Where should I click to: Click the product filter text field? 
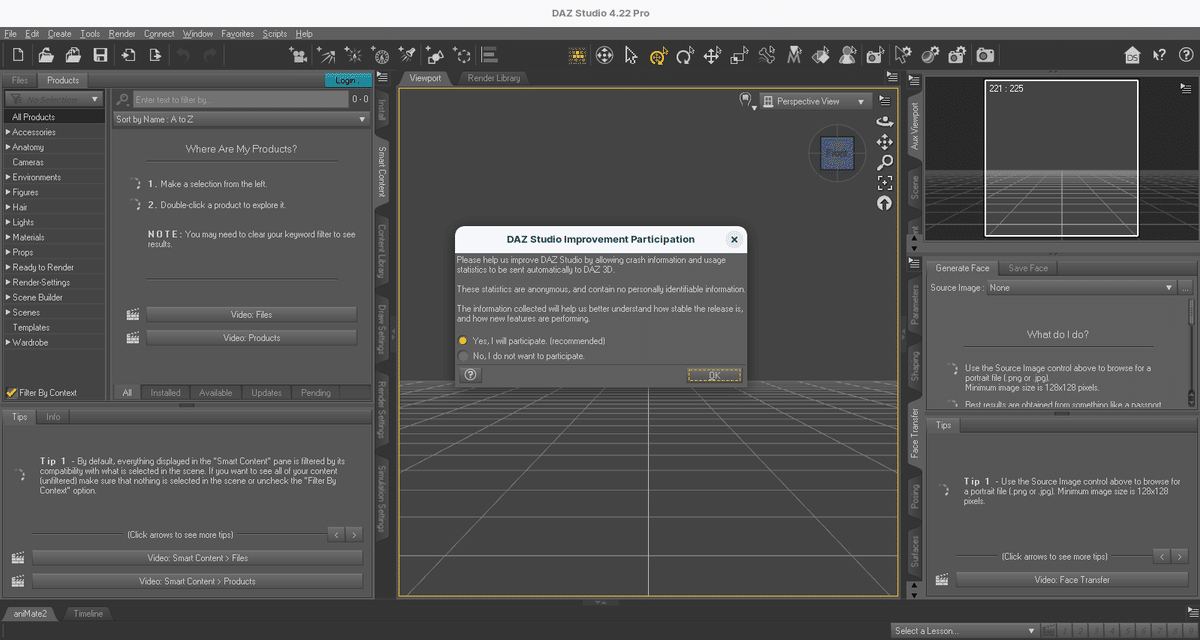point(239,100)
